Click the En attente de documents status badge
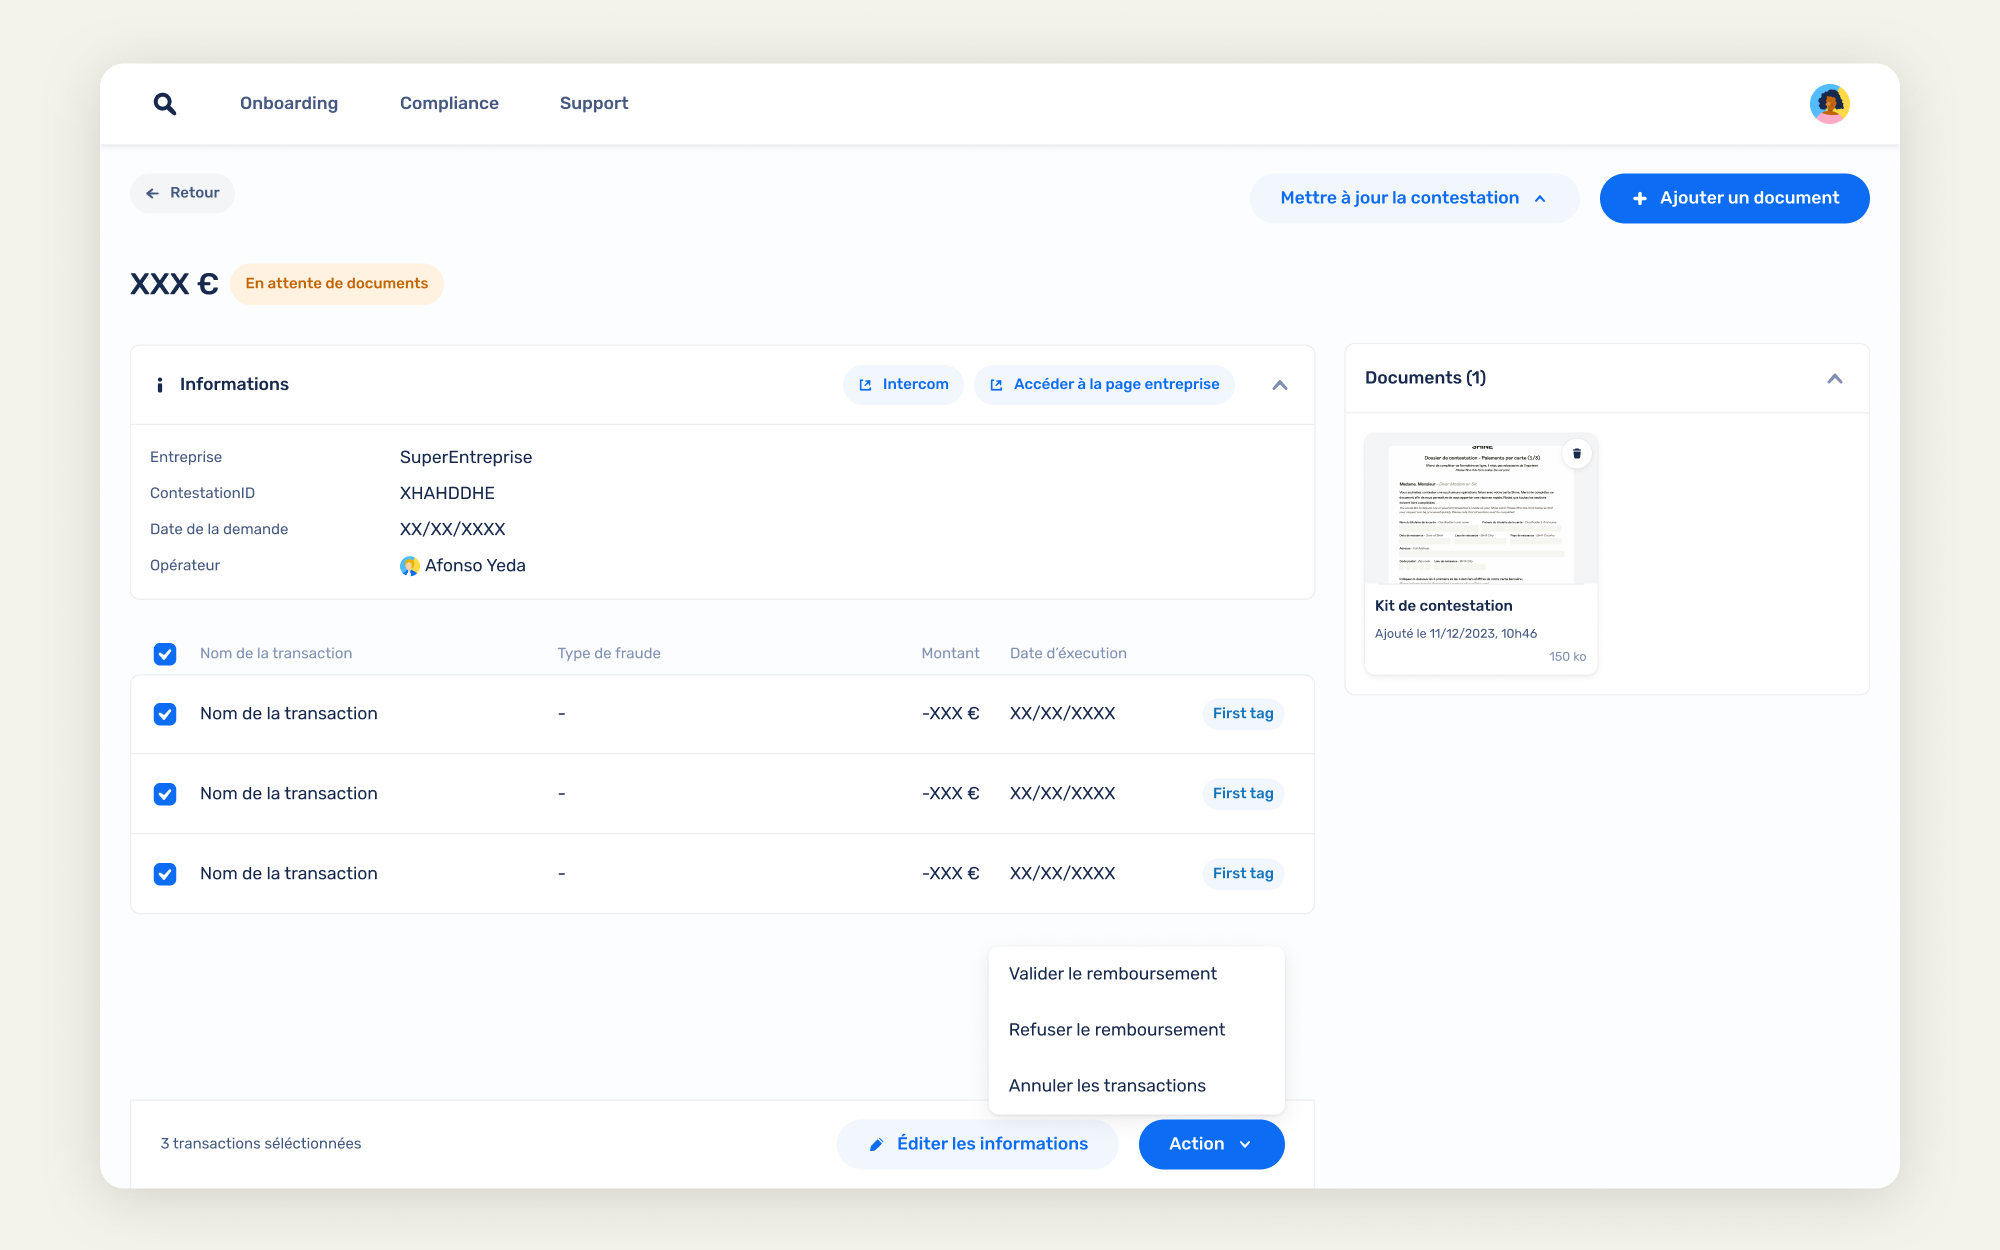The height and width of the screenshot is (1250, 2000). point(337,284)
